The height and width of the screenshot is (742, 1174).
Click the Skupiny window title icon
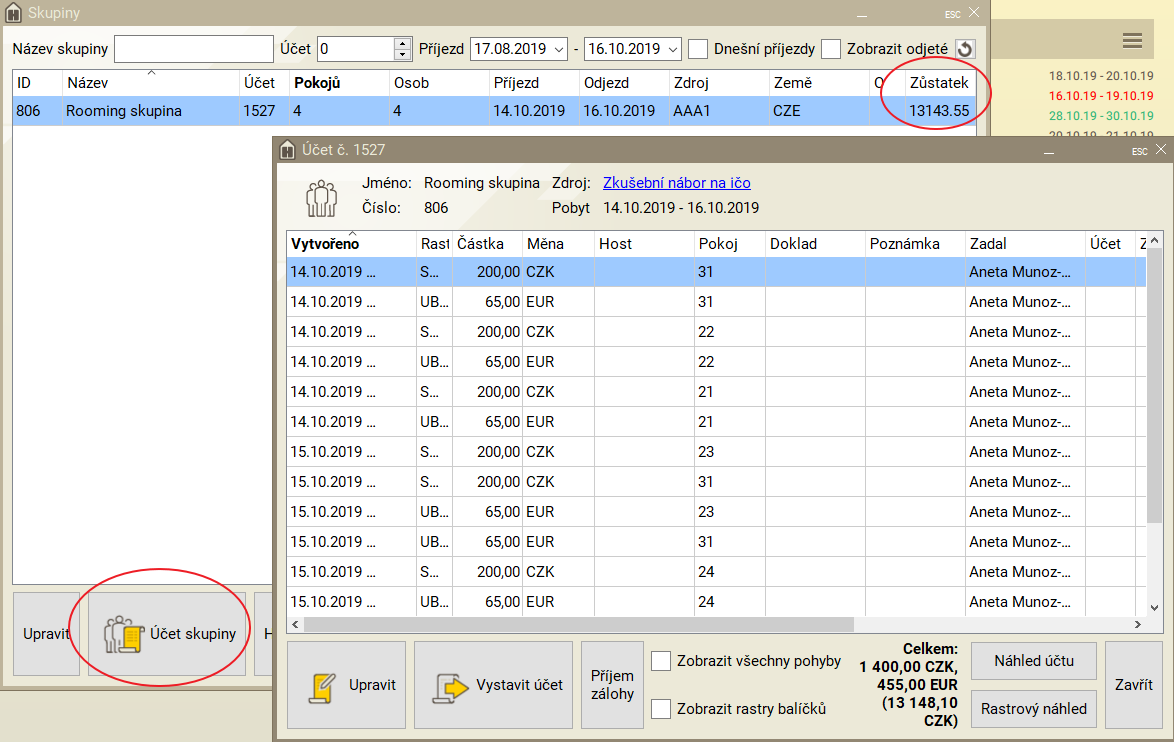13,13
